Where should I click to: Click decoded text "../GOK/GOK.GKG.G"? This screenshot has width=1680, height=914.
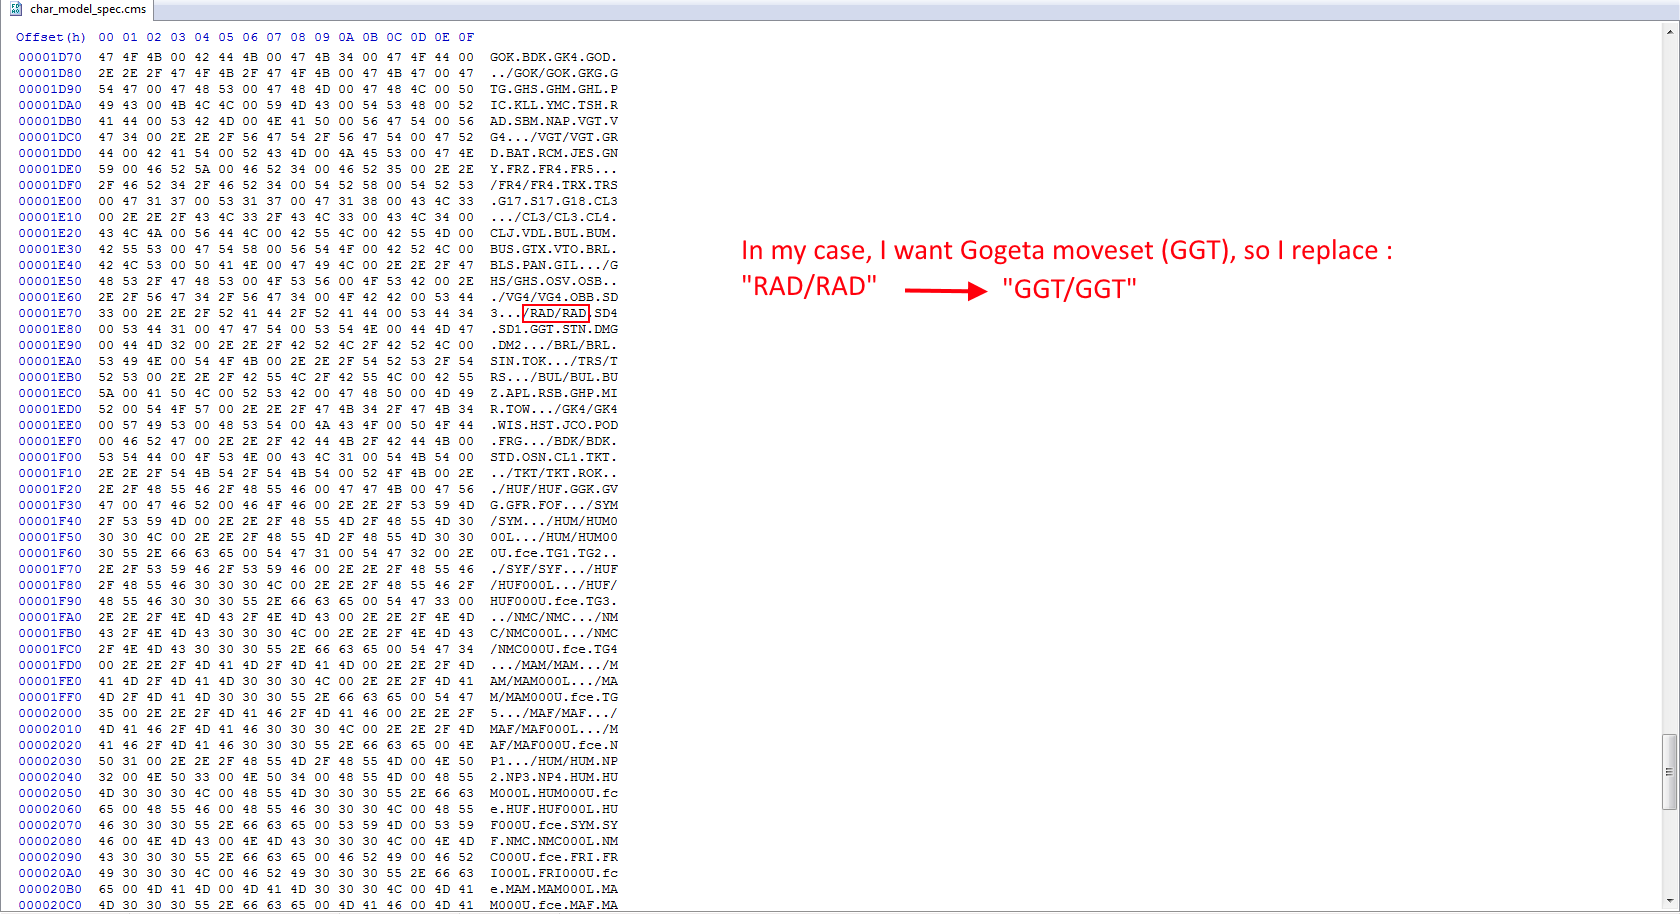click(x=554, y=73)
